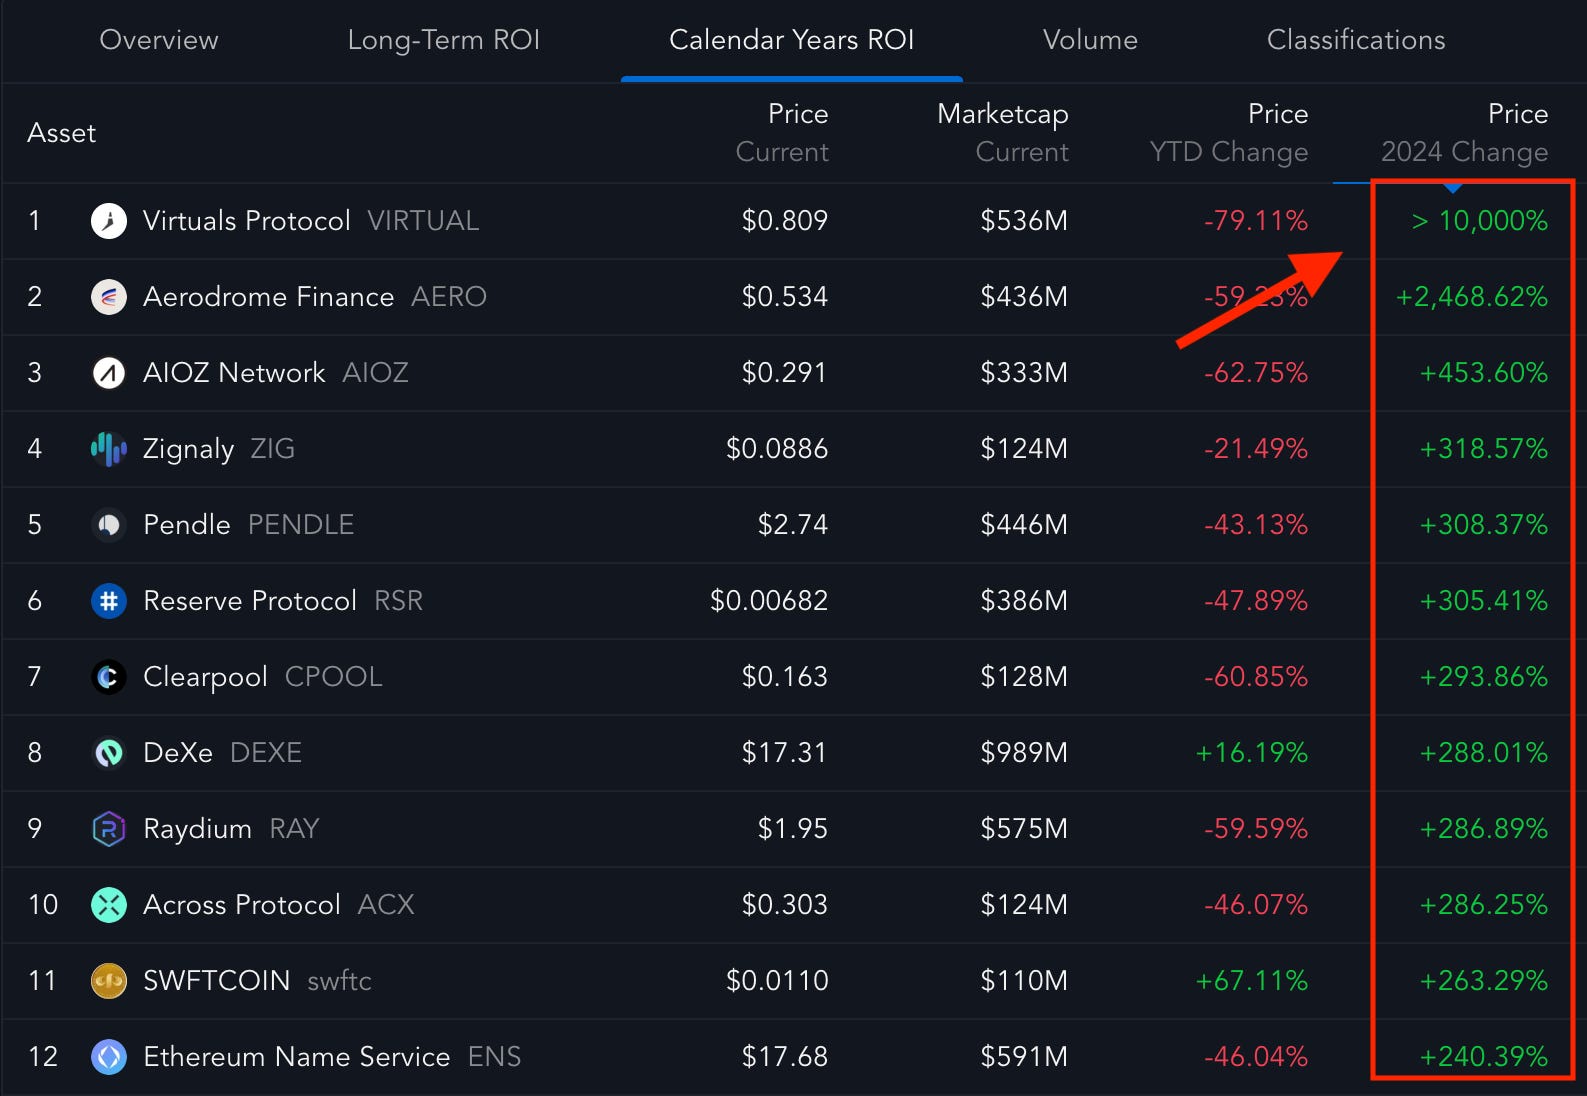Screen dimensions: 1587x1096
Task: Click the Zignaly logo icon
Action: tap(109, 448)
